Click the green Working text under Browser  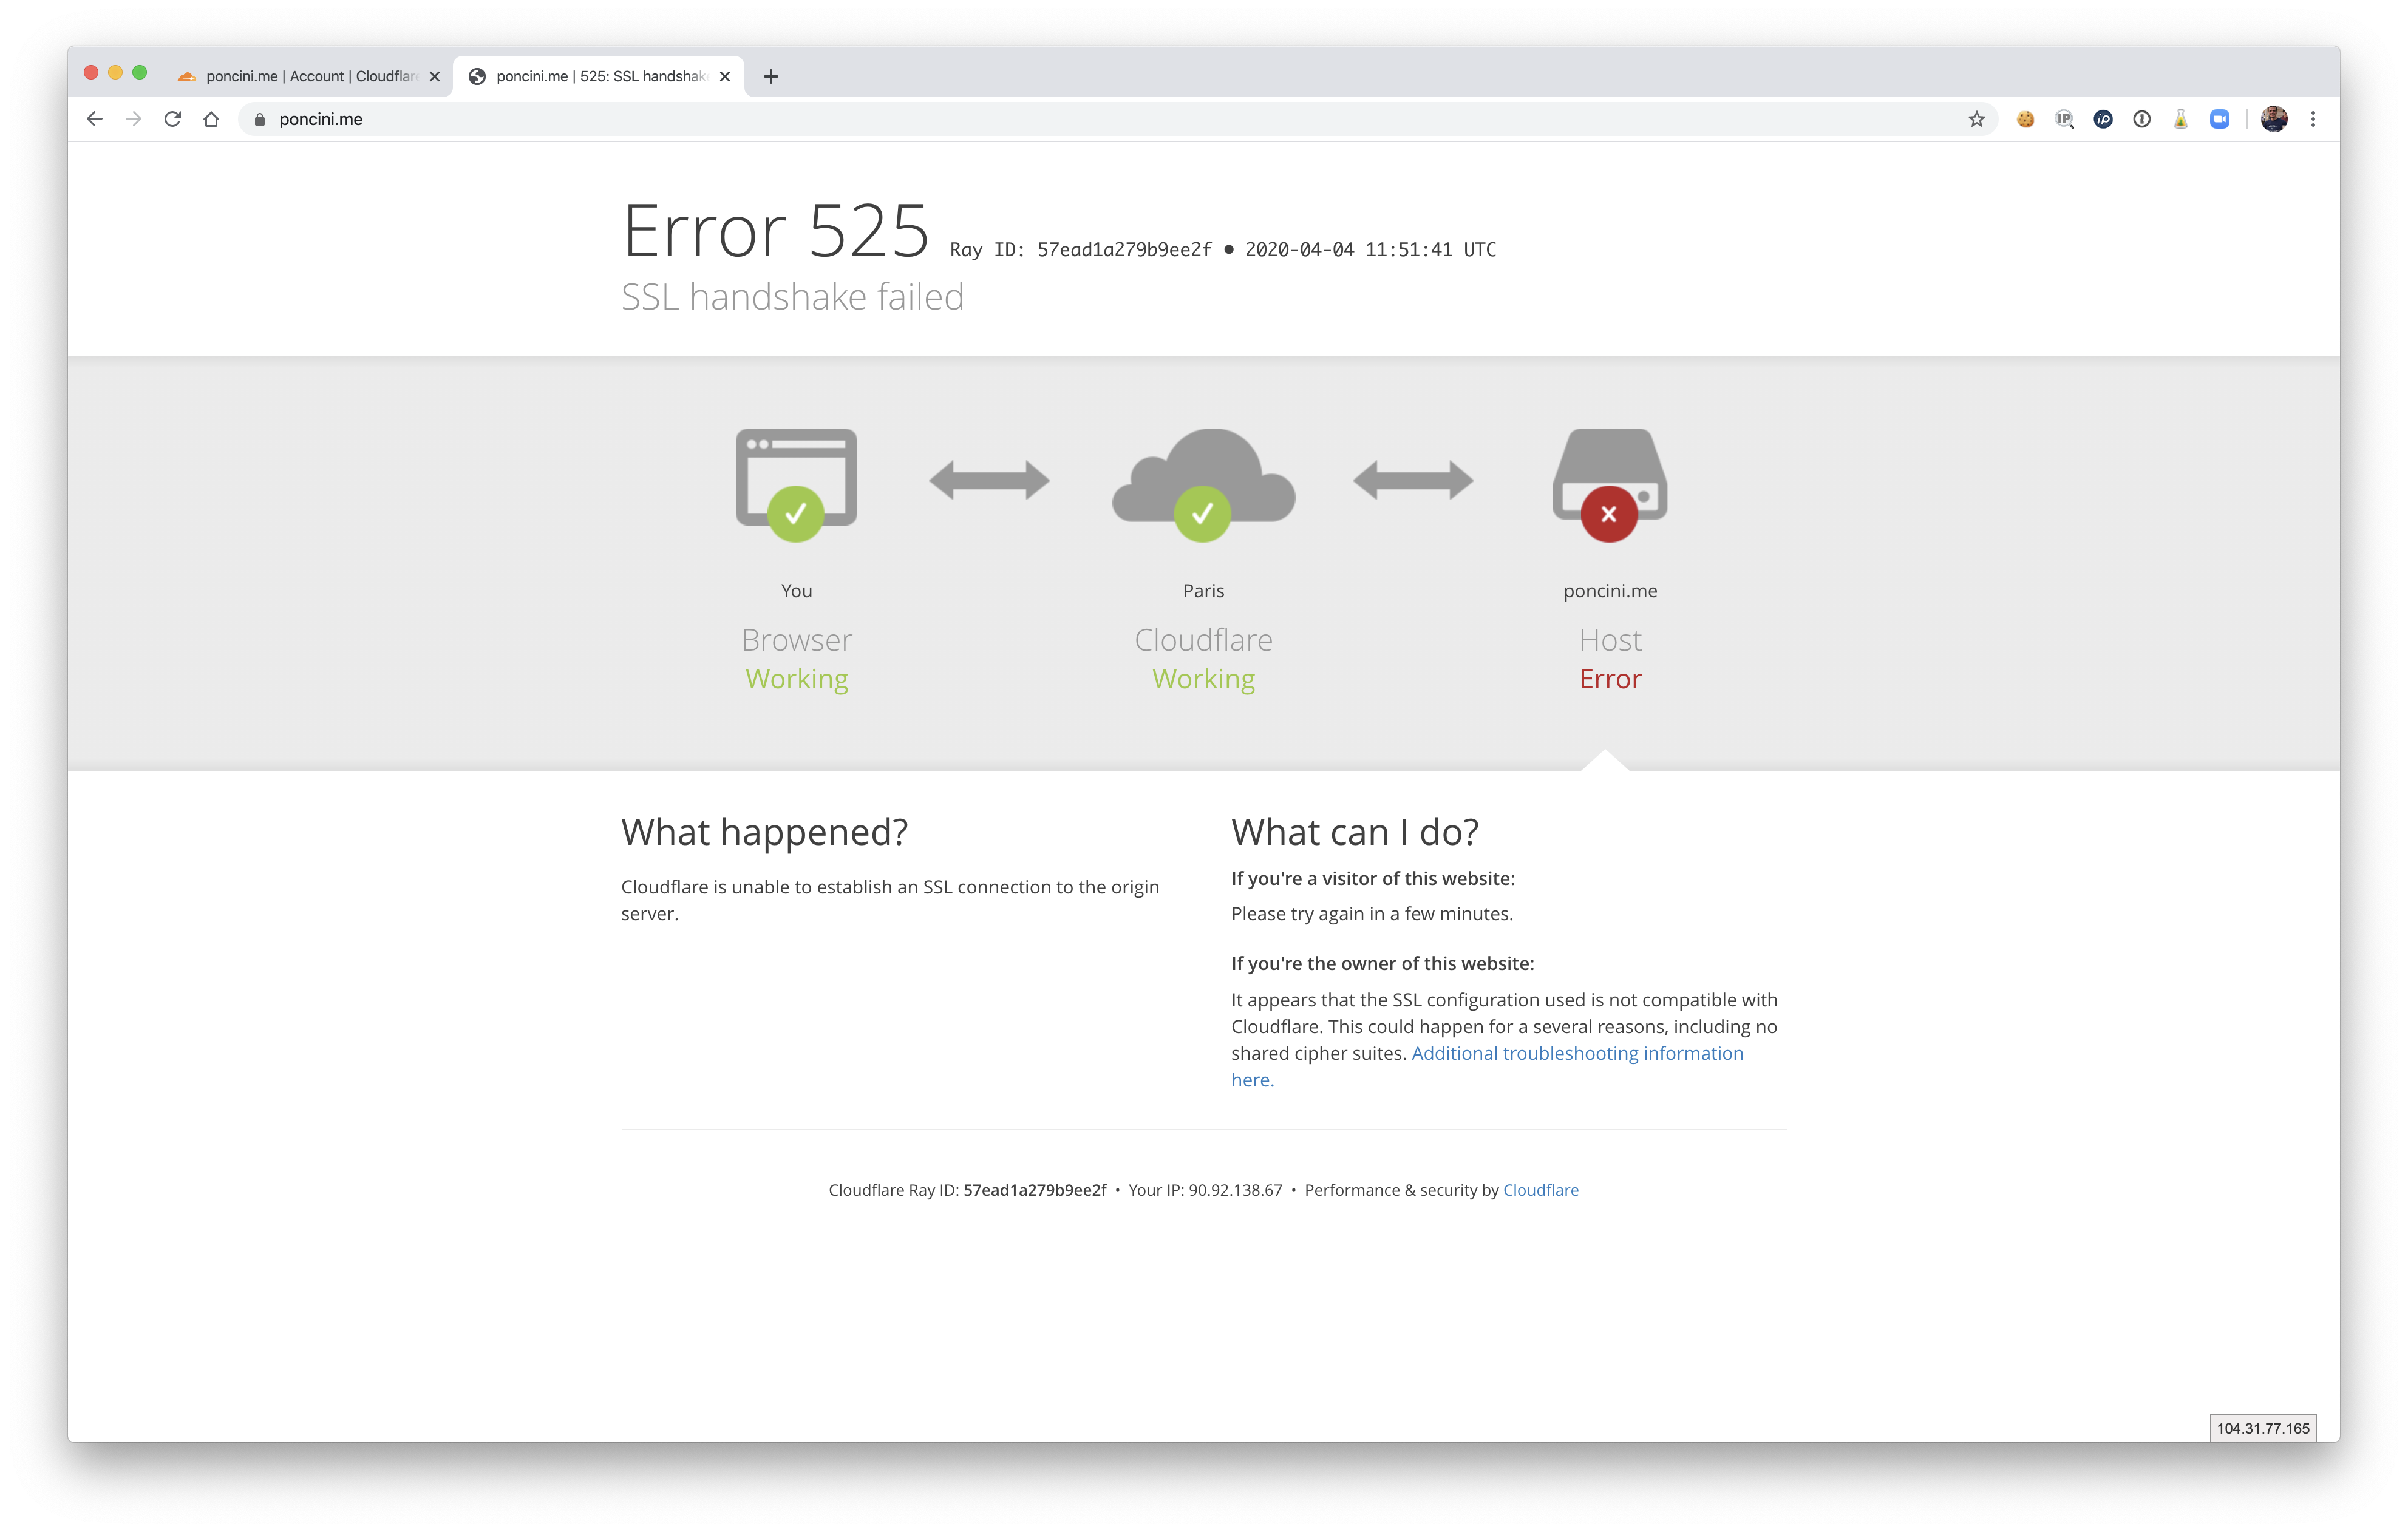click(796, 679)
